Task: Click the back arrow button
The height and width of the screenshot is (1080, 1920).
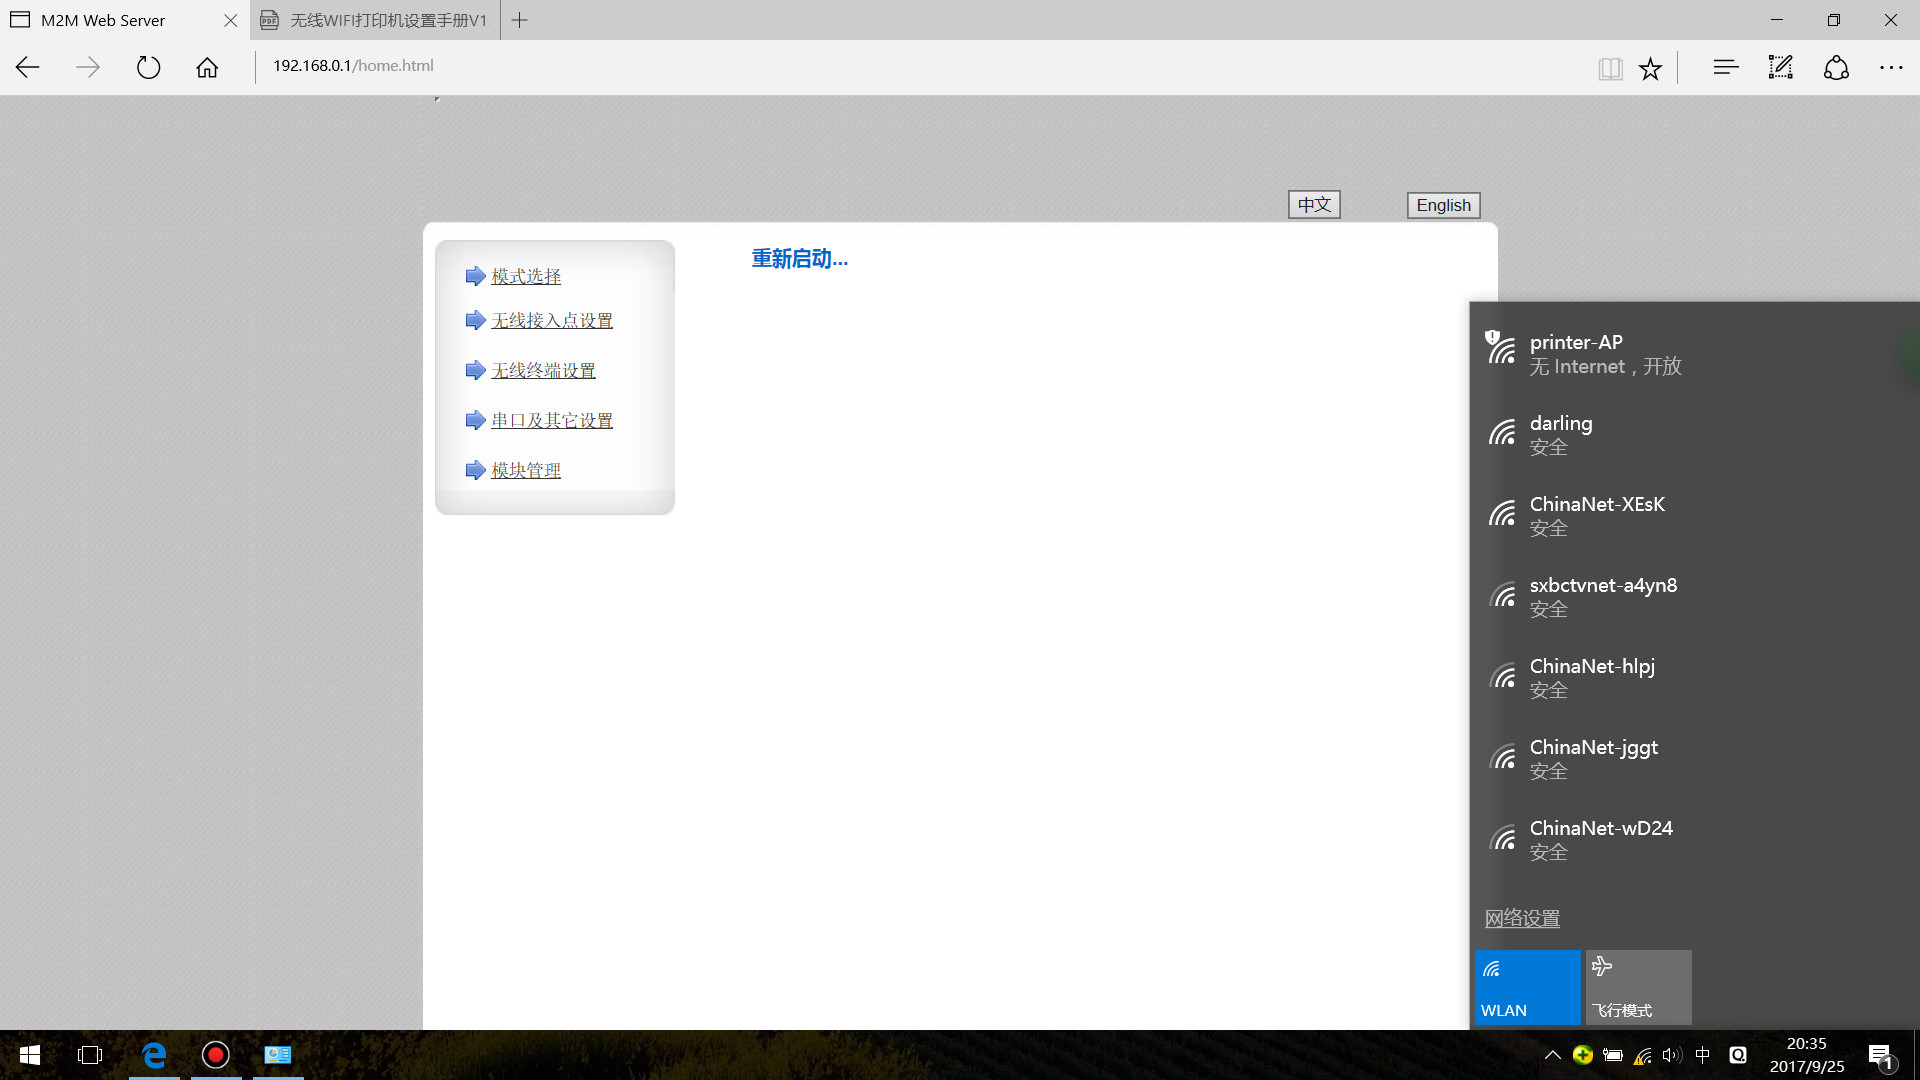Action: pyautogui.click(x=28, y=67)
